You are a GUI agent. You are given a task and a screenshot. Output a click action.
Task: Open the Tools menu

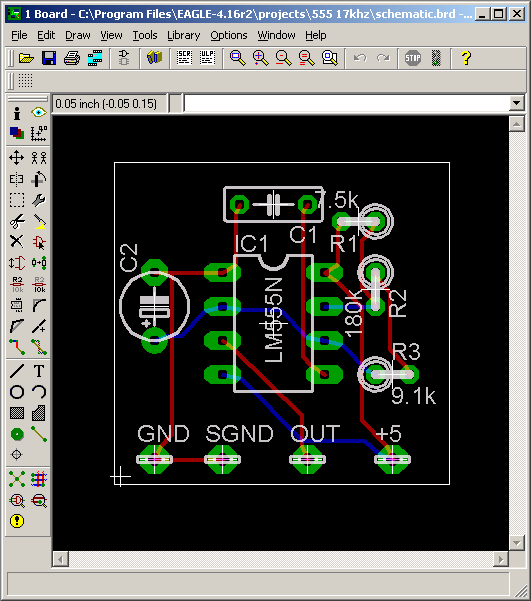[x=145, y=35]
